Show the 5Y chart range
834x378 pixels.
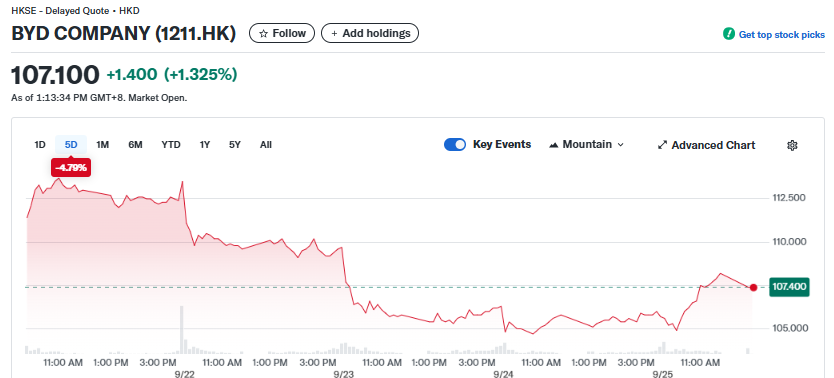pyautogui.click(x=235, y=145)
